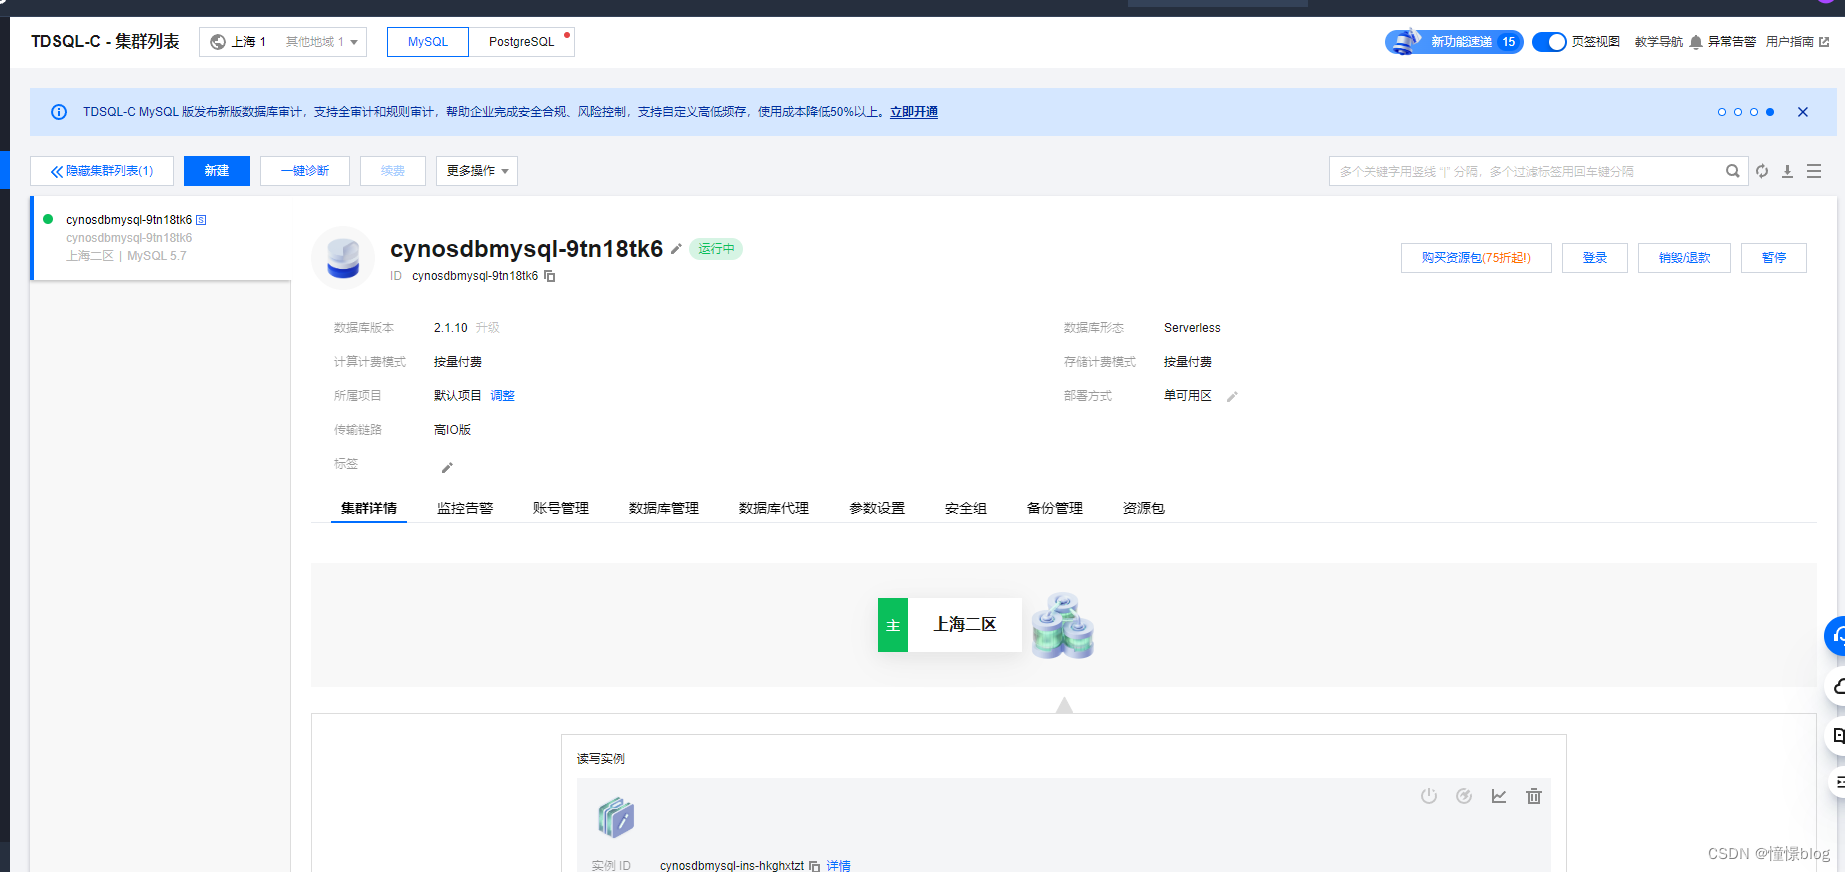Open 新功能速递 announcement badge
The height and width of the screenshot is (872, 1845).
point(1454,42)
